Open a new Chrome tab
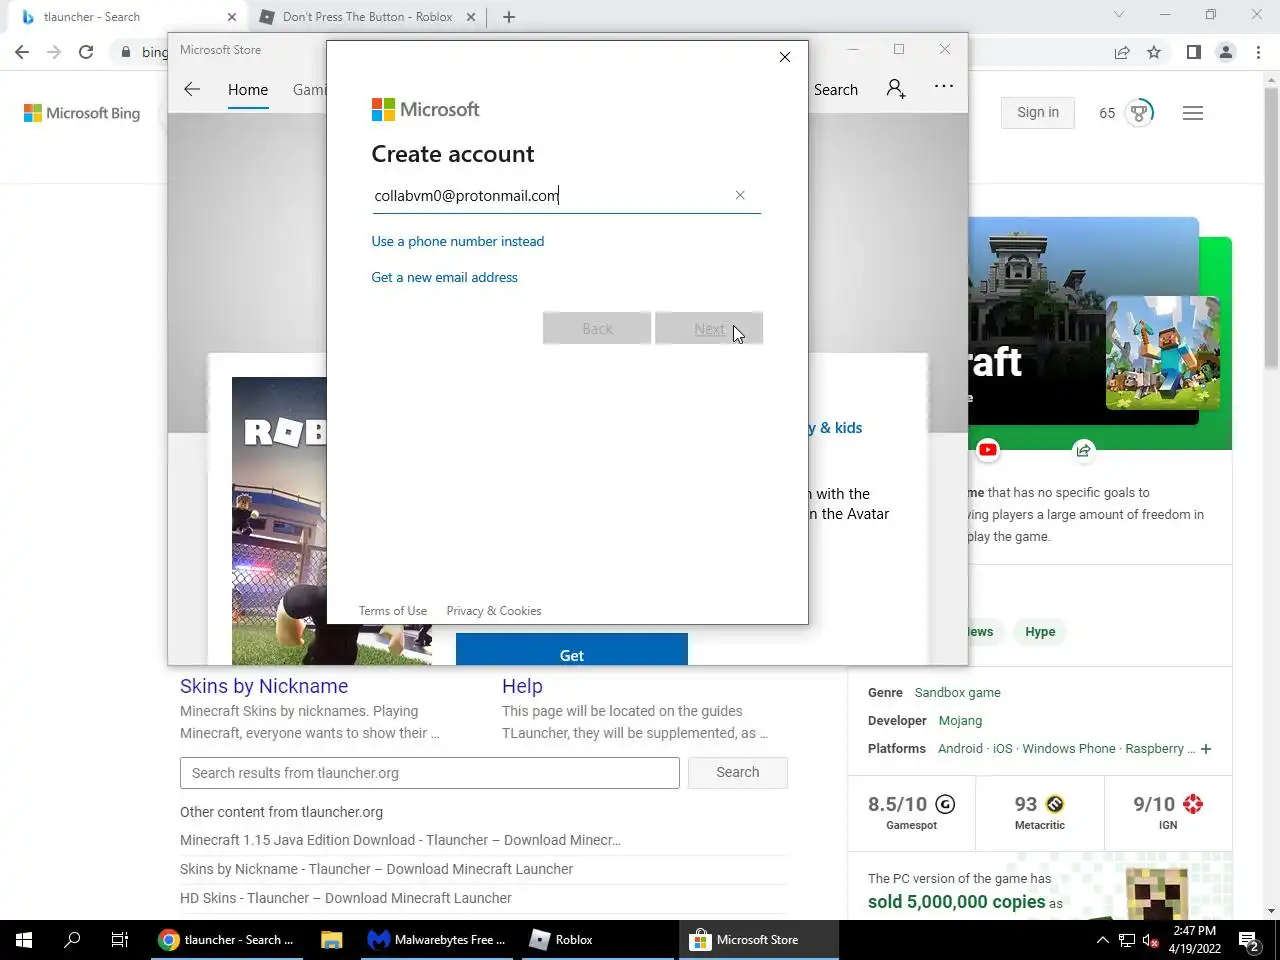This screenshot has height=960, width=1280. (x=509, y=17)
